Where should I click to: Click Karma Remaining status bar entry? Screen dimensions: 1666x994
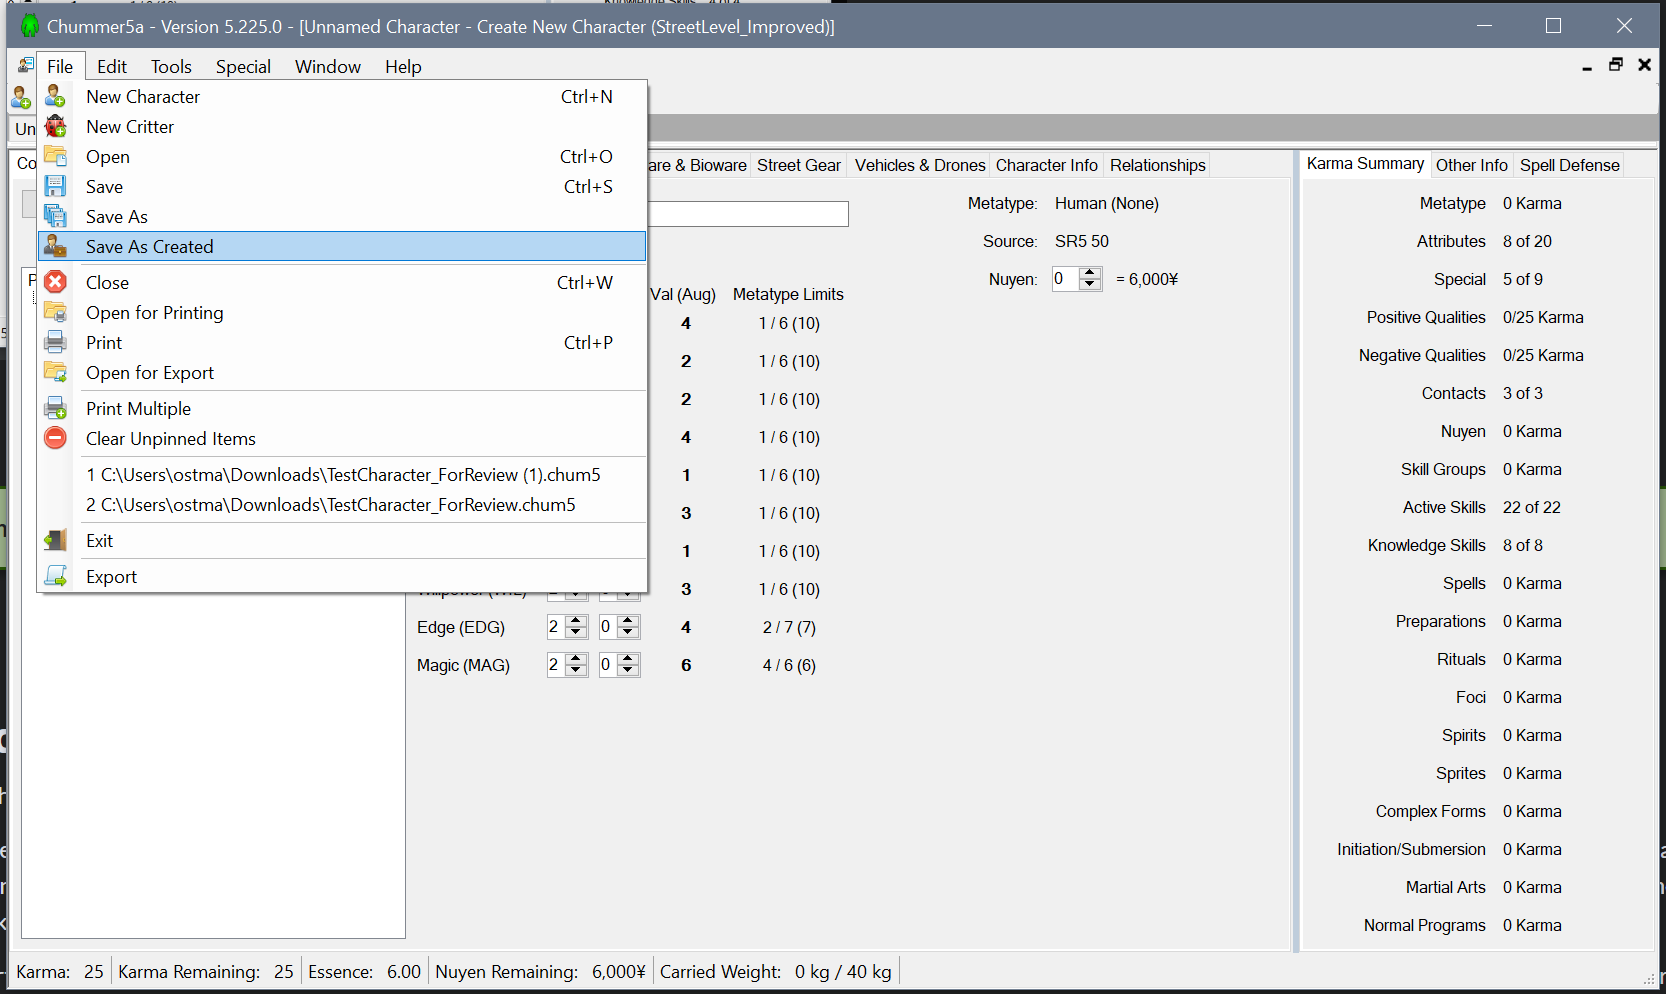[206, 971]
